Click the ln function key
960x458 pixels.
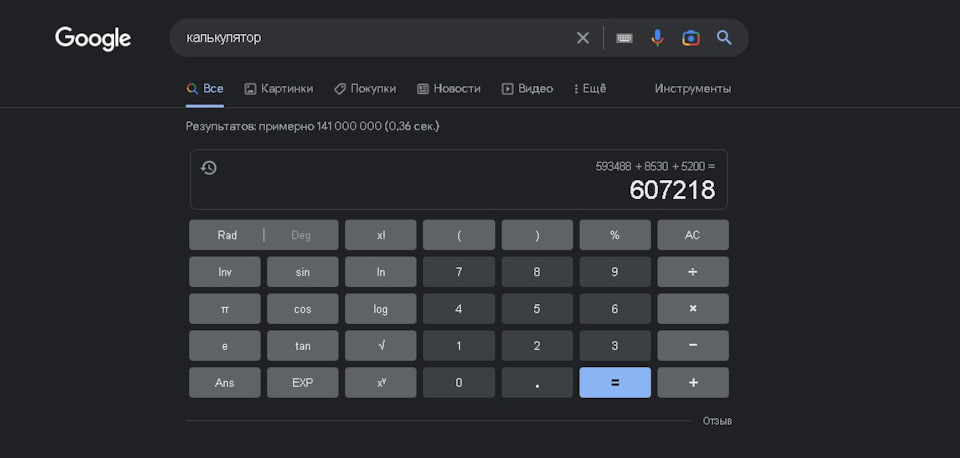pyautogui.click(x=381, y=272)
